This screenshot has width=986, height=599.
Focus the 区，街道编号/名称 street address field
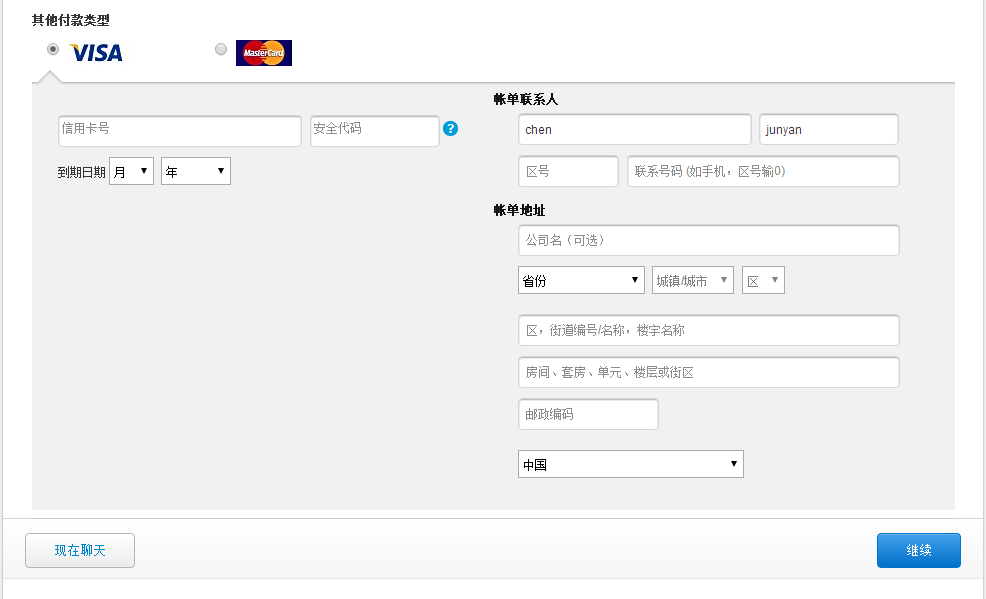click(x=709, y=330)
